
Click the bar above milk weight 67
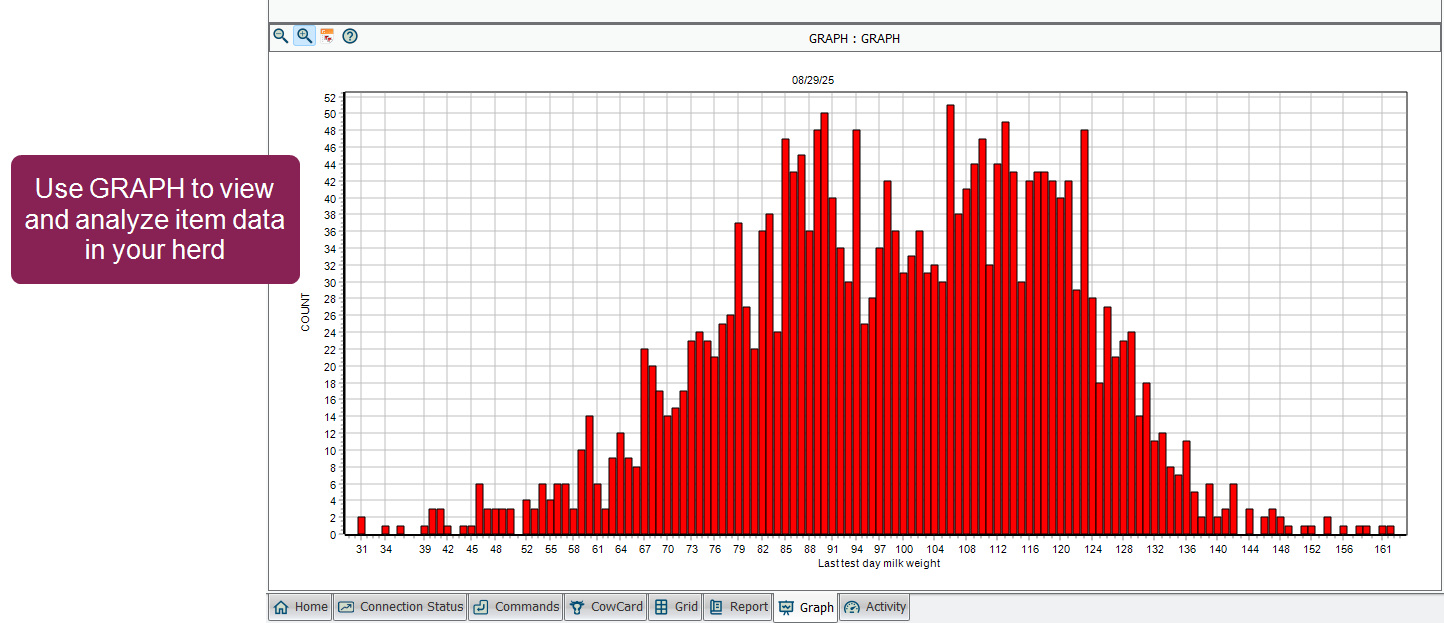[644, 442]
